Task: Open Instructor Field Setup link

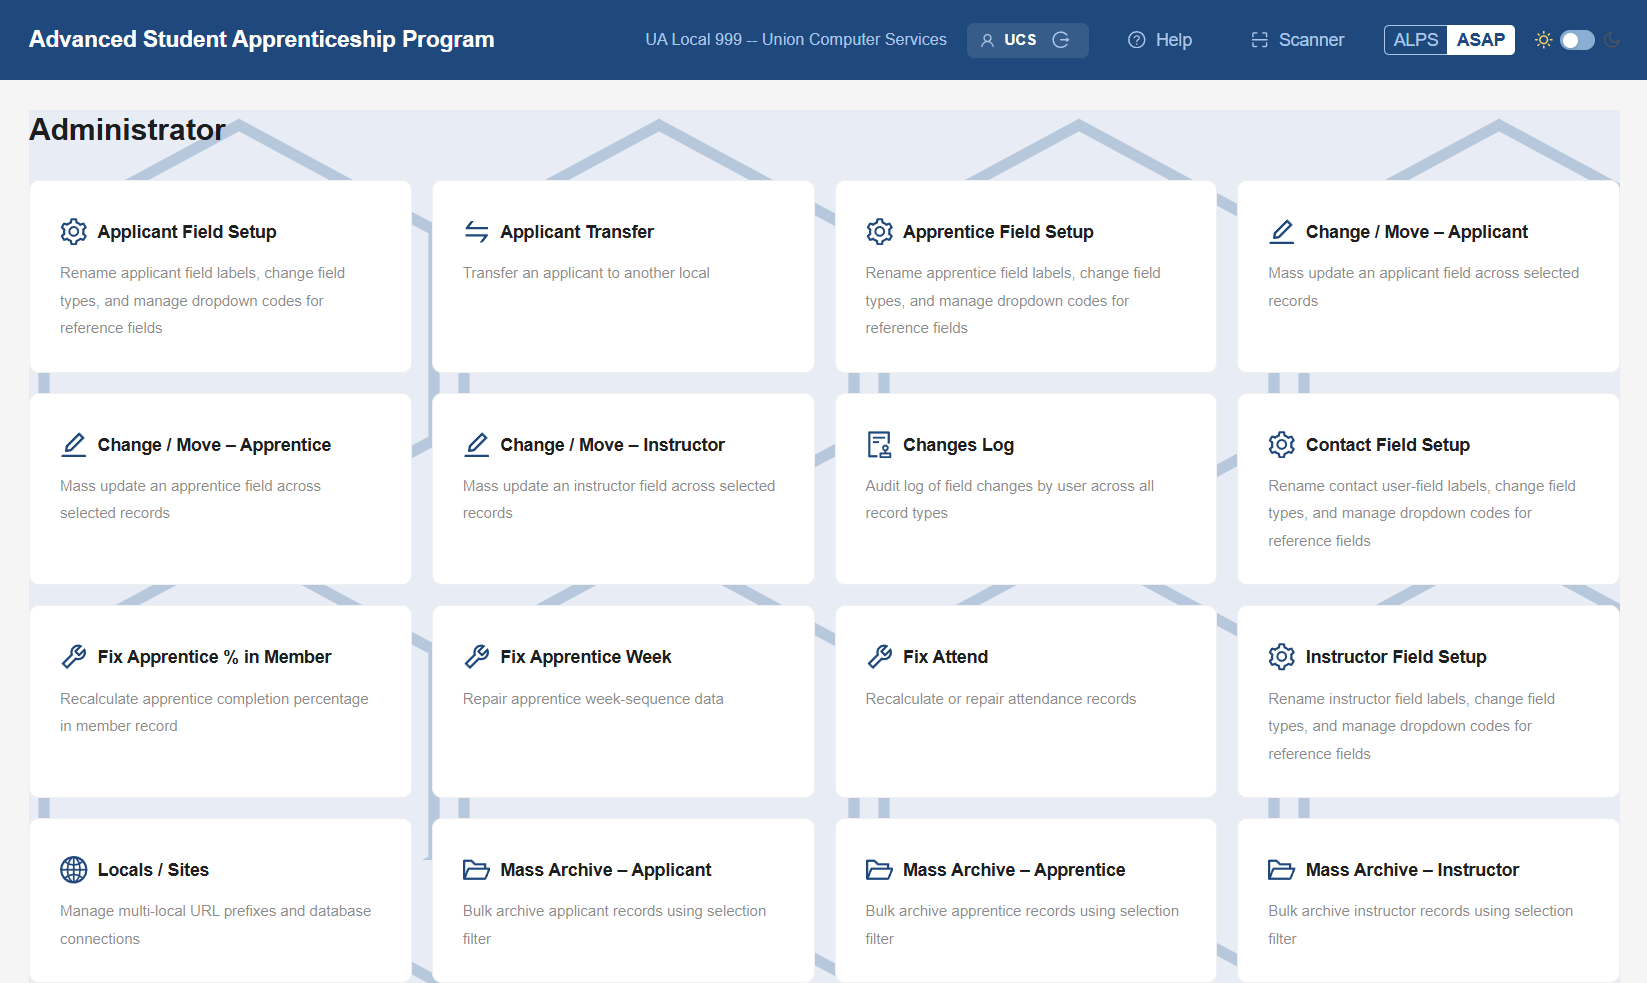Action: pyautogui.click(x=1396, y=657)
